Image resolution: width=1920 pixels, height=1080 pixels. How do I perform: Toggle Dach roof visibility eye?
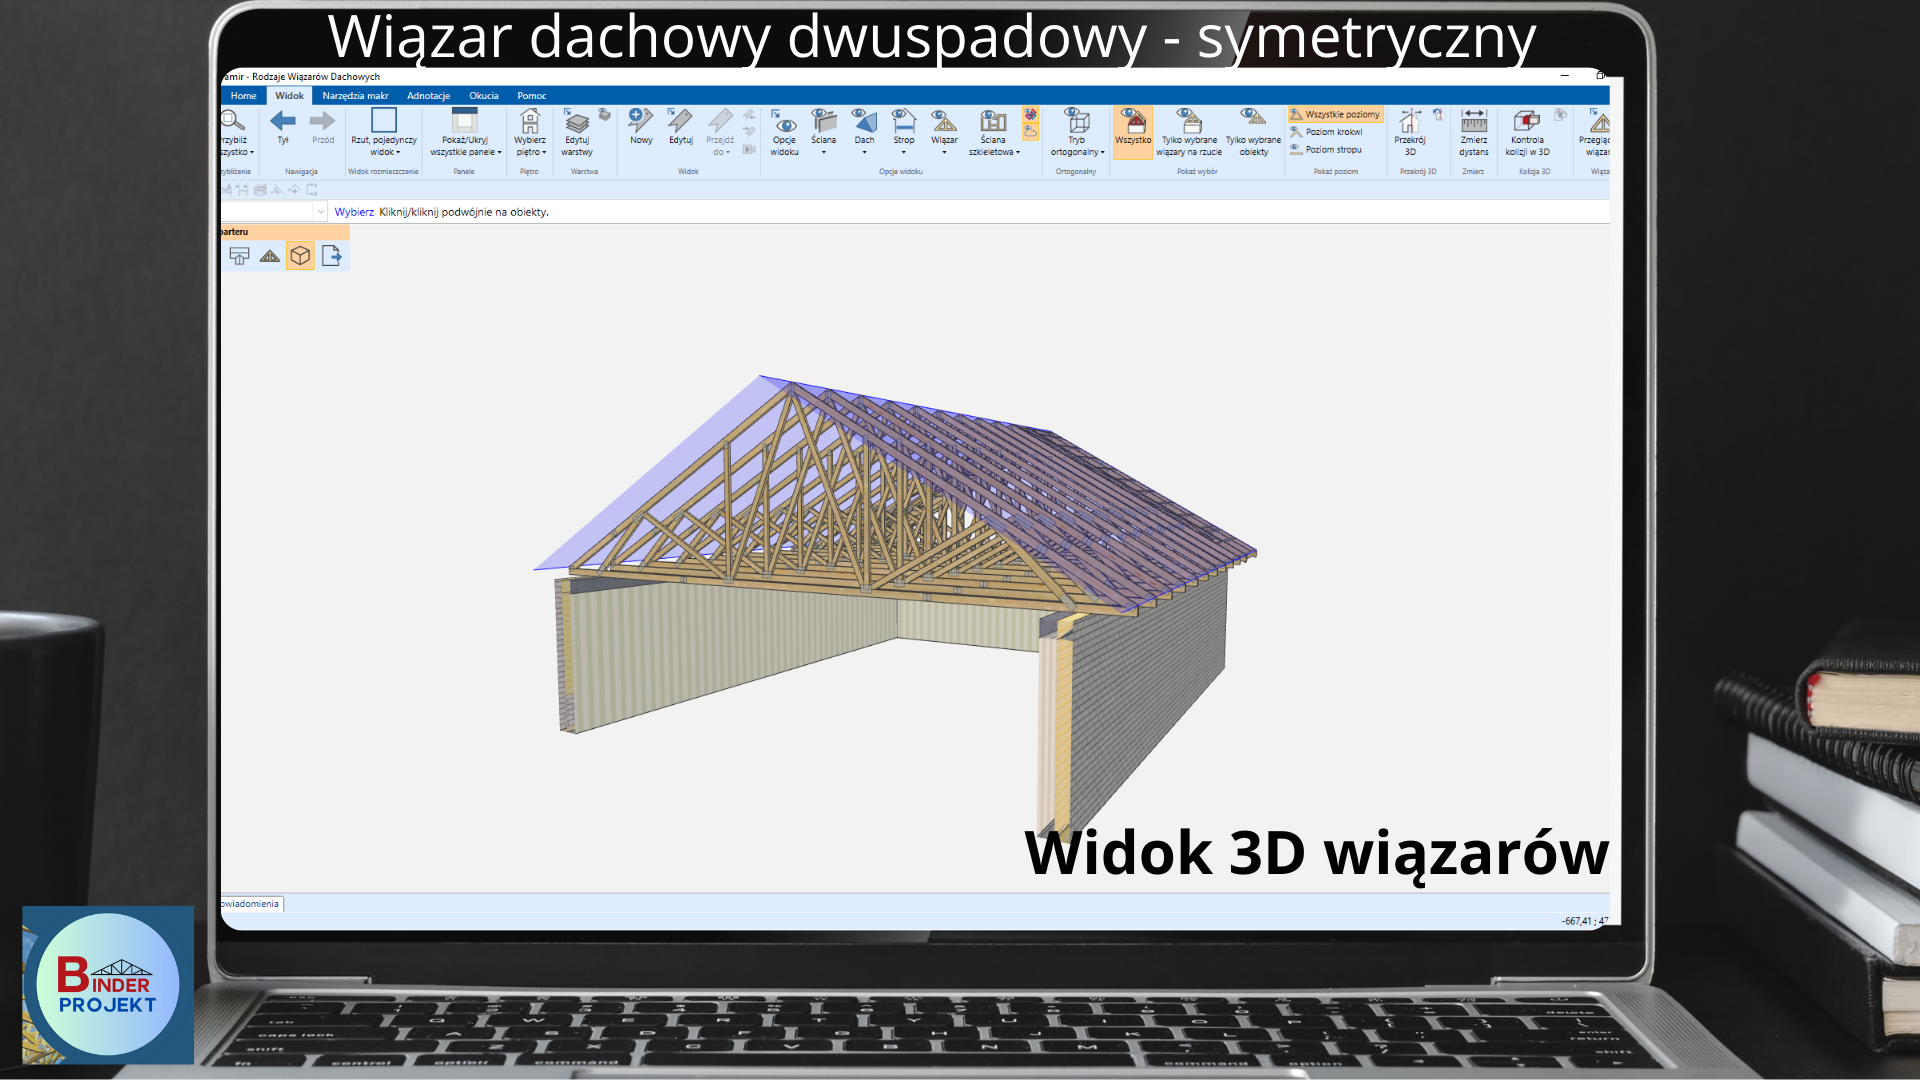coord(864,121)
